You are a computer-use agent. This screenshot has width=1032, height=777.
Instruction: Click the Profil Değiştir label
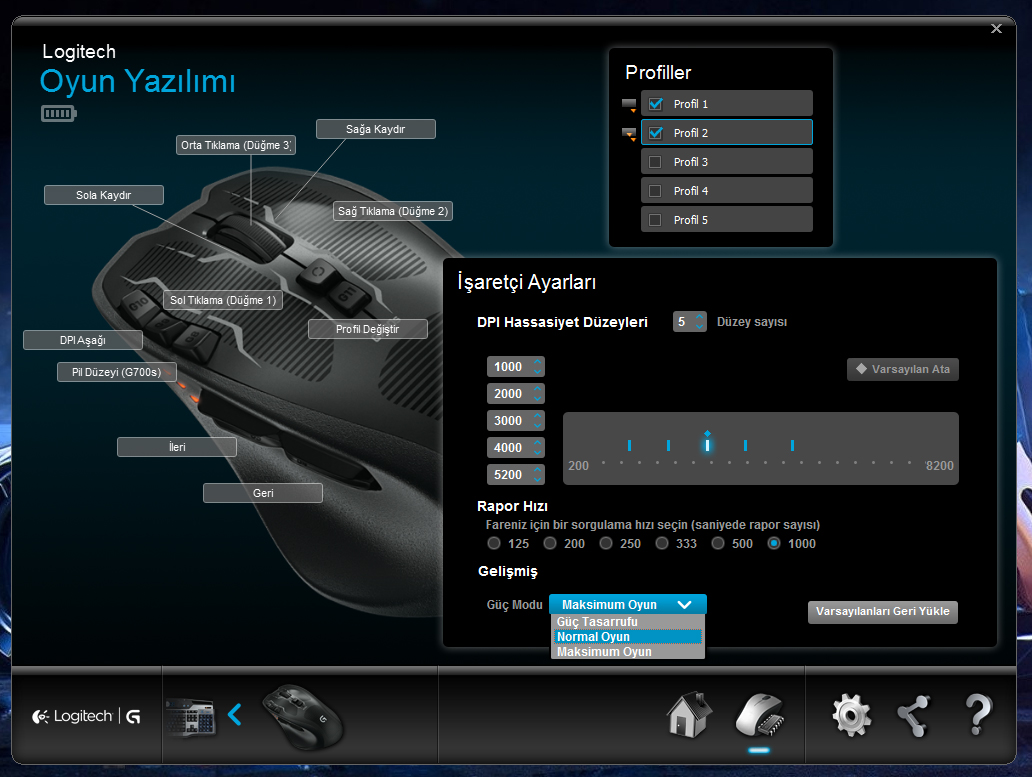pyautogui.click(x=368, y=329)
